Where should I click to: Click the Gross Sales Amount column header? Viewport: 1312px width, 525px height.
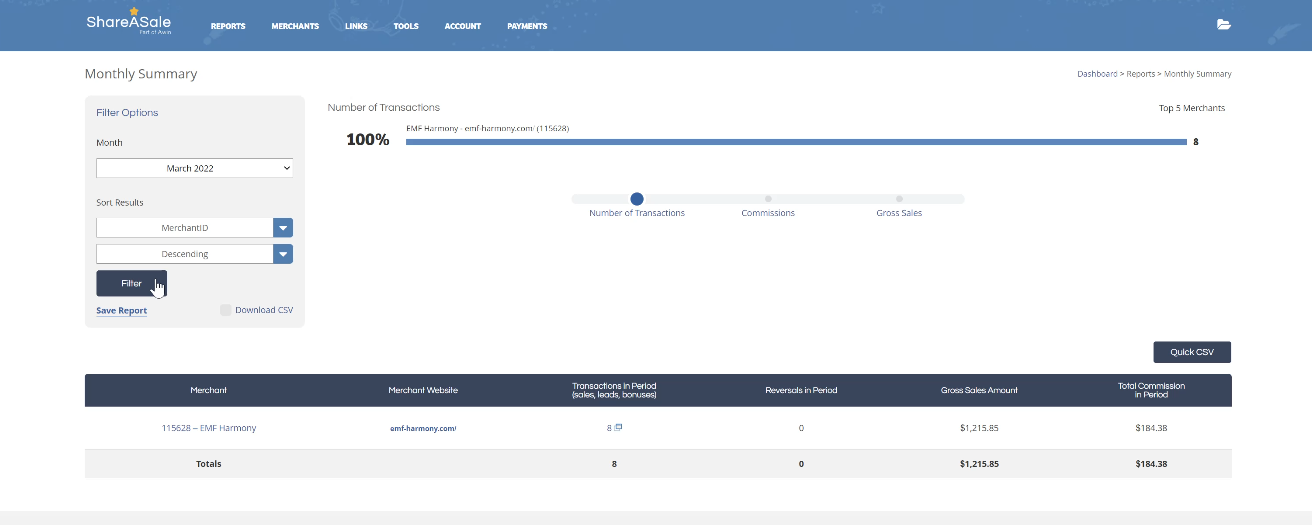pyautogui.click(x=979, y=390)
